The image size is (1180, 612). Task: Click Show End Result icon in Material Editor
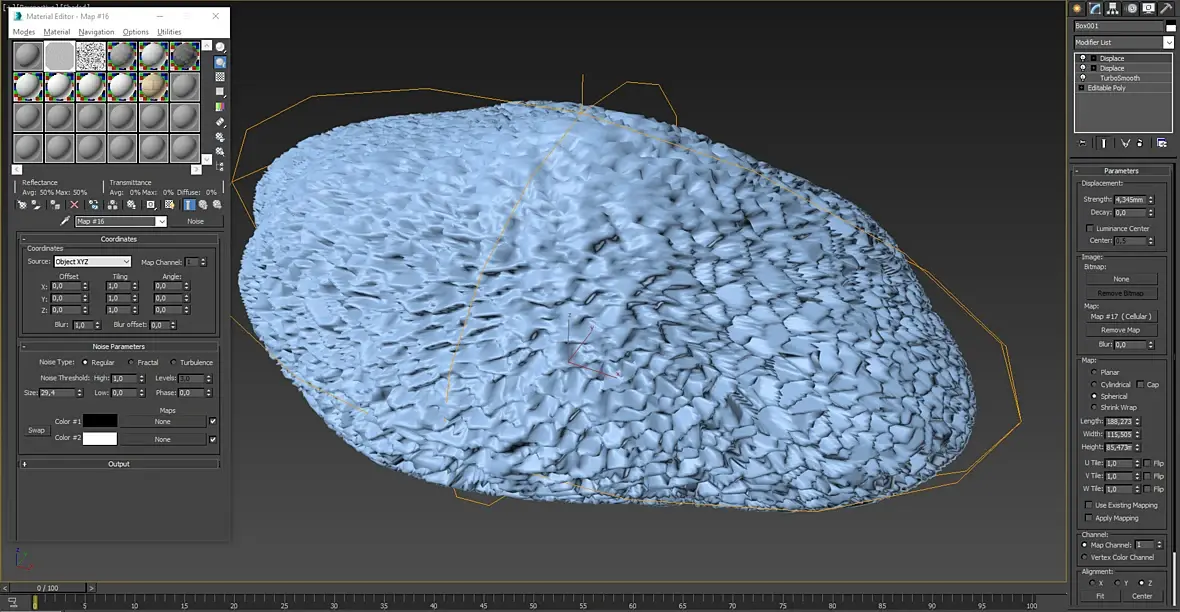pos(190,205)
